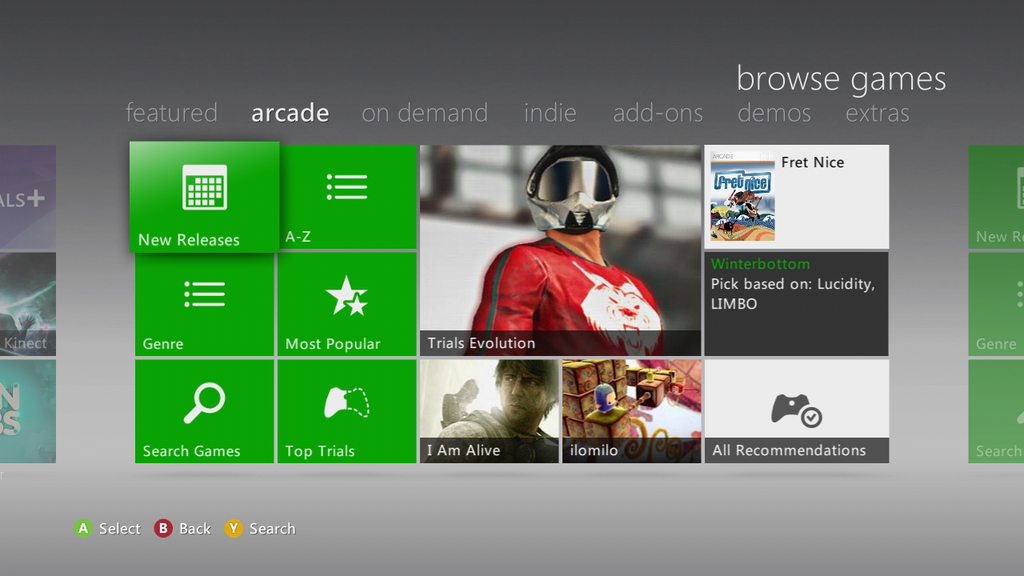Open the indie tab
Screen dimensions: 1024x576
pyautogui.click(x=550, y=113)
